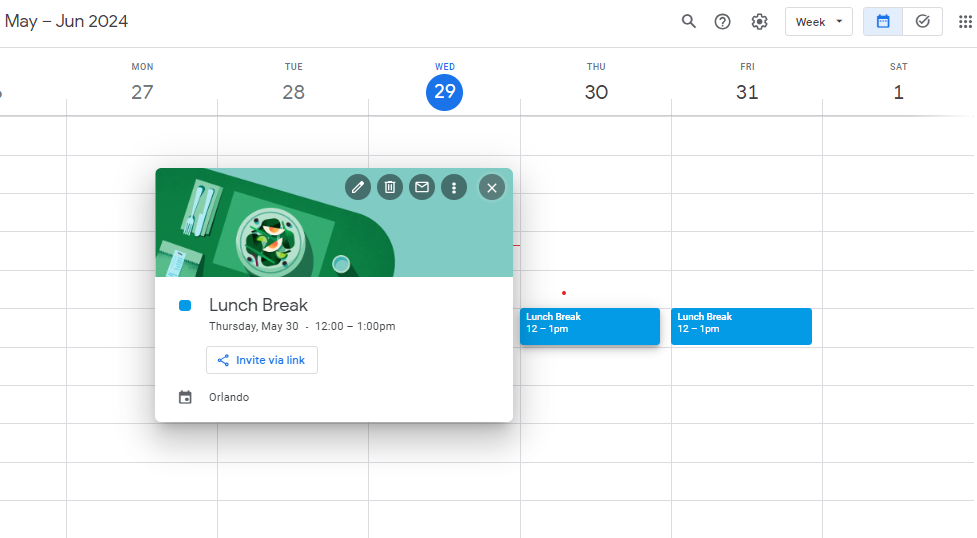This screenshot has width=977, height=538.
Task: Edit the Lunch Break event
Action: (x=358, y=187)
